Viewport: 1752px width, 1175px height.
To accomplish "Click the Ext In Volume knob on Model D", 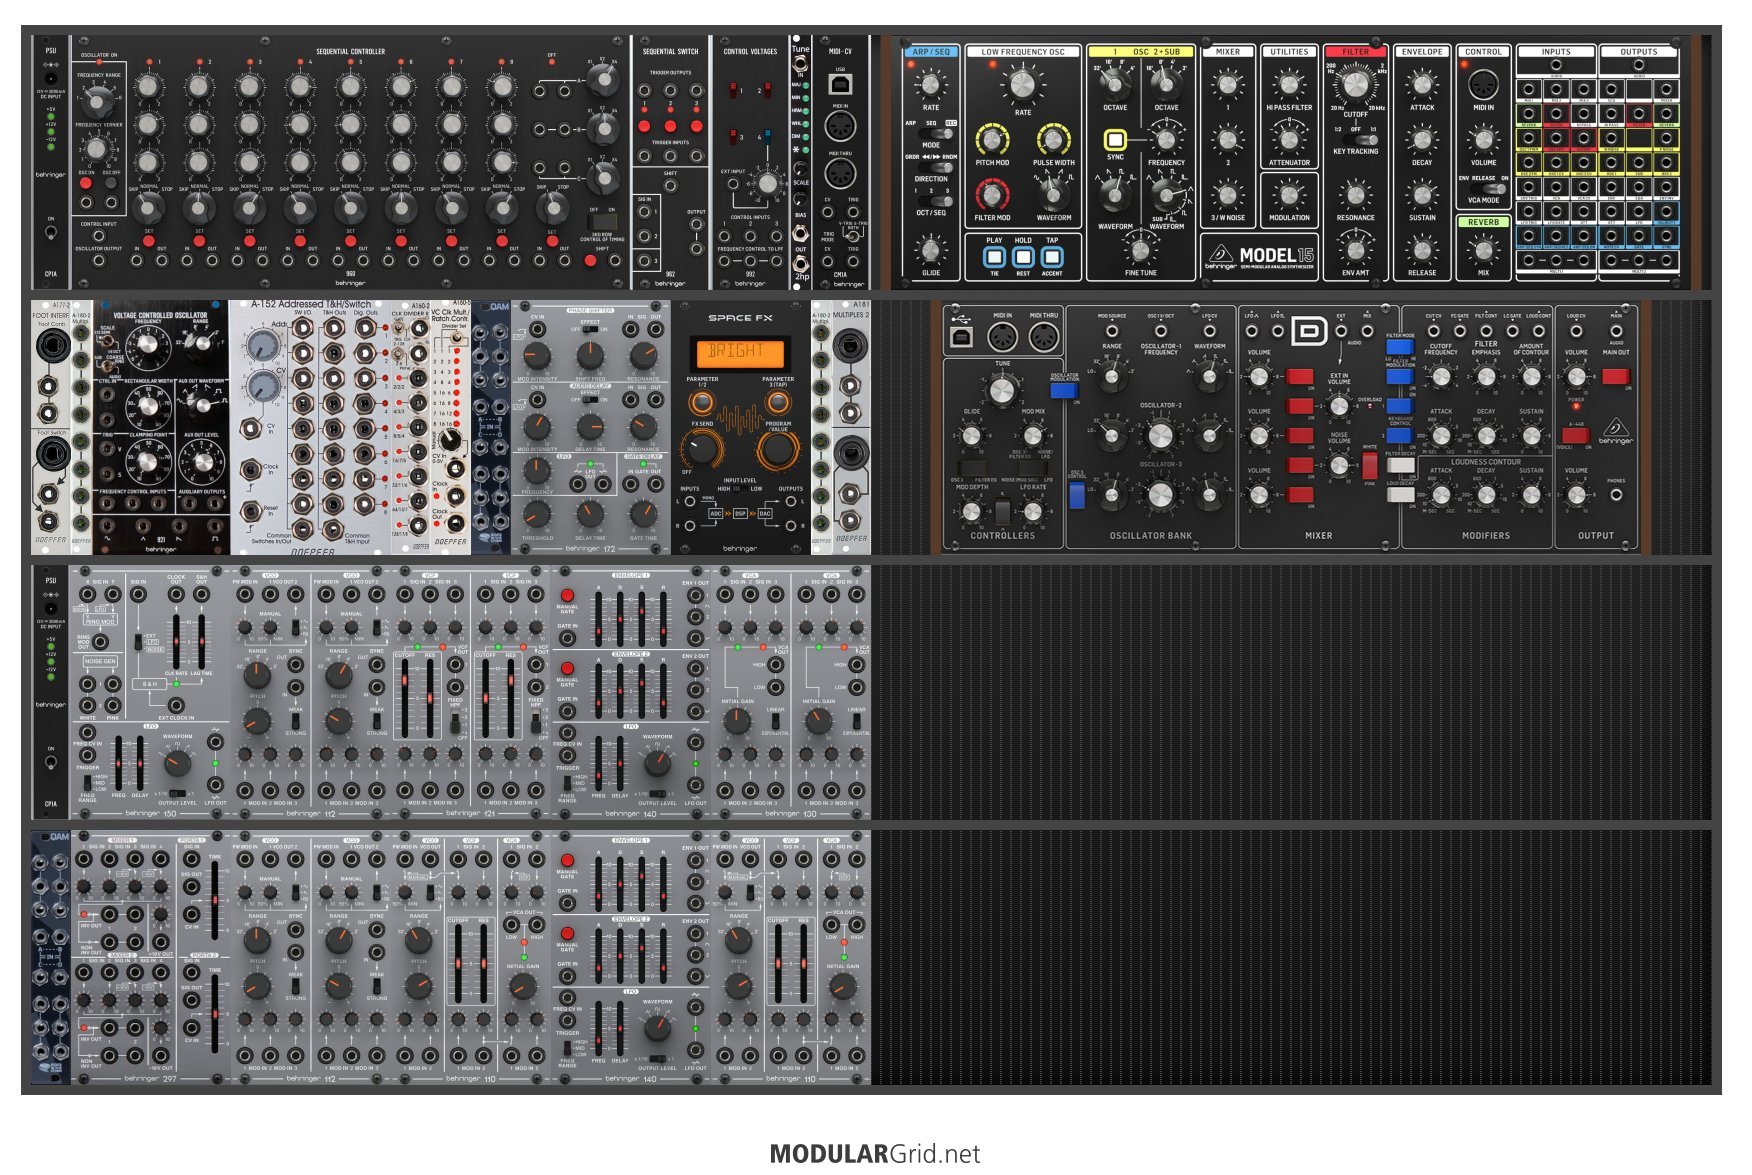I will click(x=1339, y=405).
